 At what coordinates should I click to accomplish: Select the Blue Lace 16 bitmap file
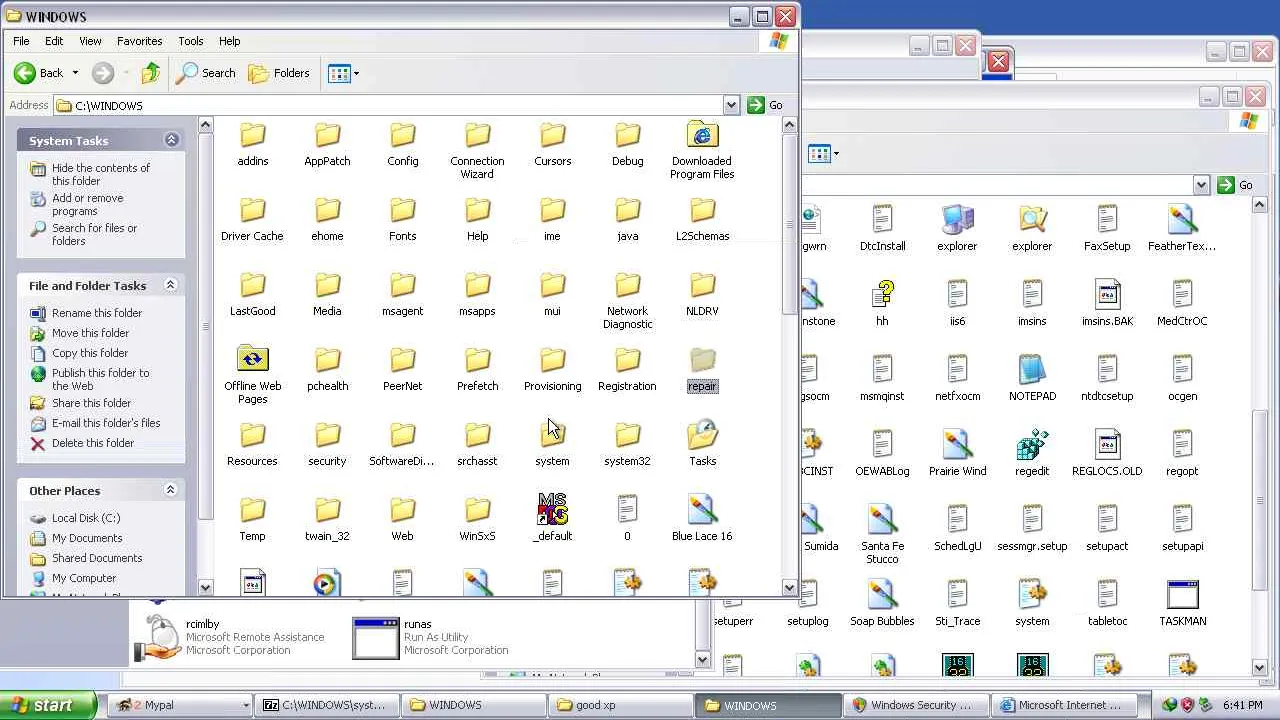[x=702, y=511]
